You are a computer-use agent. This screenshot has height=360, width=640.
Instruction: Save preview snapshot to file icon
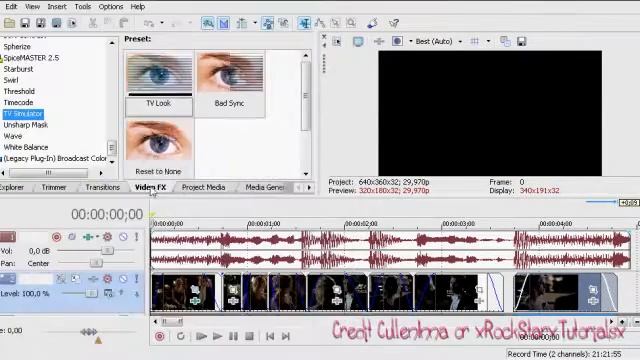pyautogui.click(x=521, y=41)
